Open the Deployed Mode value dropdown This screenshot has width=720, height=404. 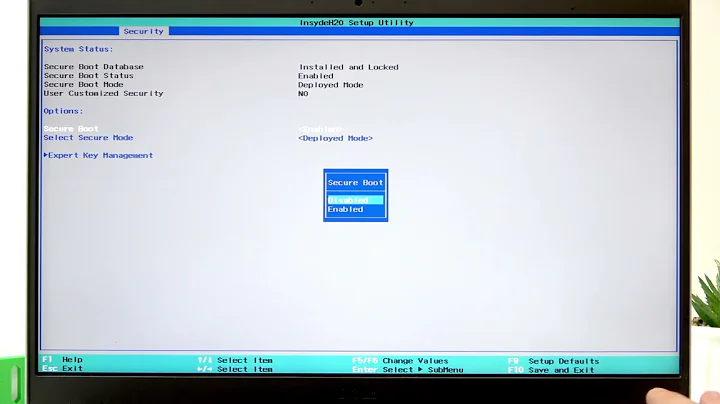pos(335,138)
